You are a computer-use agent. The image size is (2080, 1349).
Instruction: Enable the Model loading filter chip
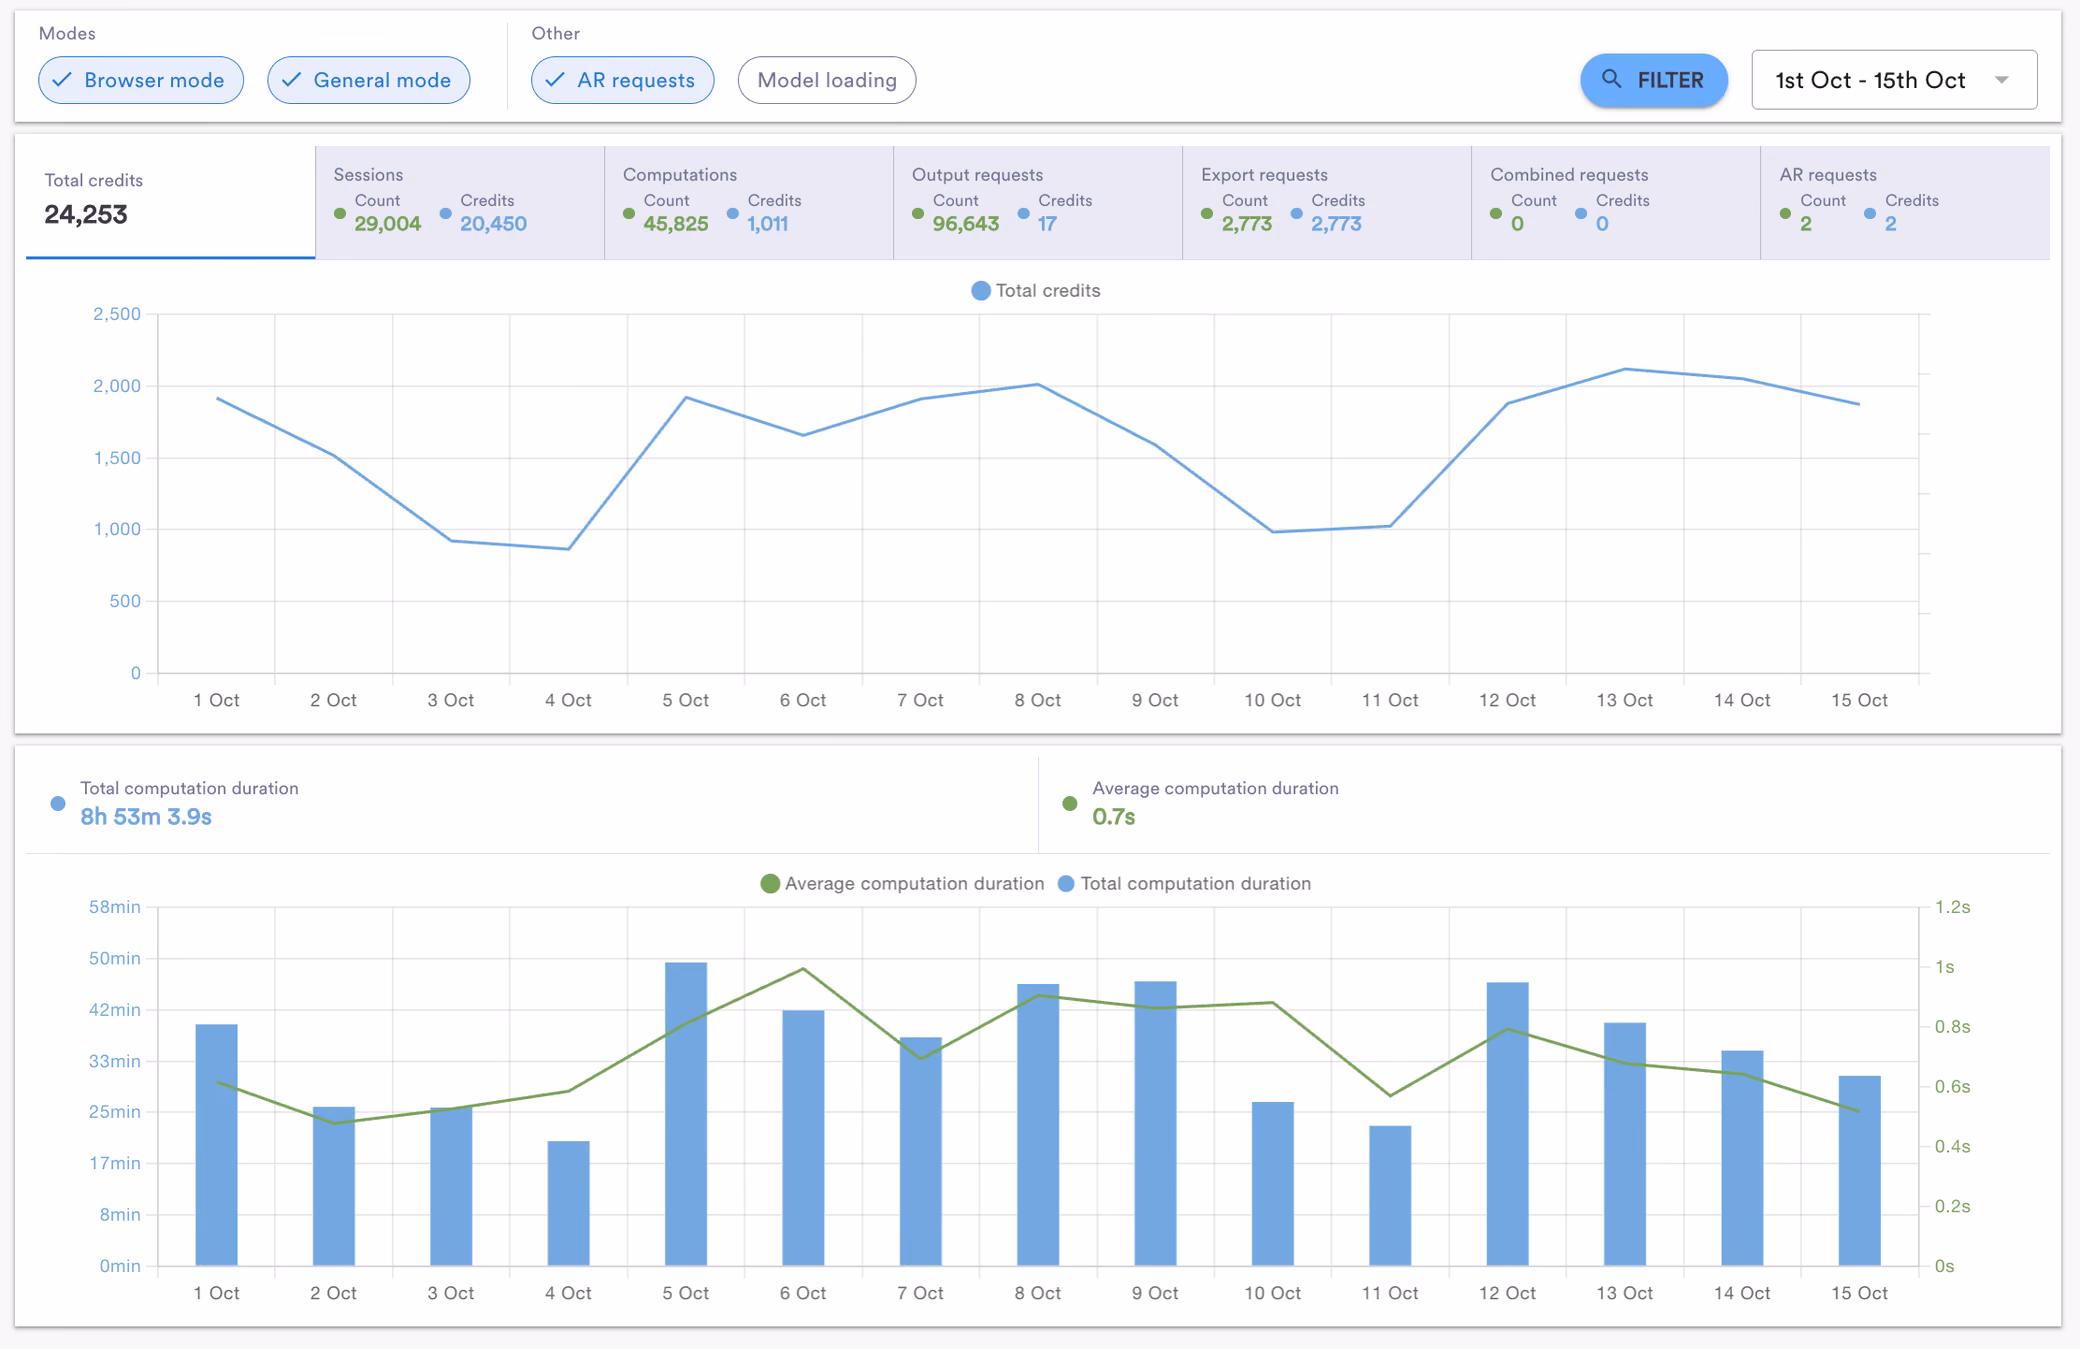[x=827, y=80]
